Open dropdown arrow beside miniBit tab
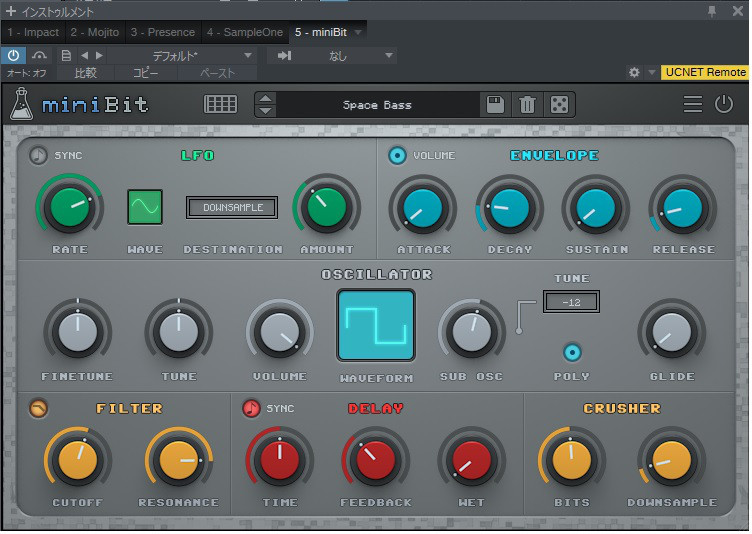752x534 pixels. tap(358, 33)
